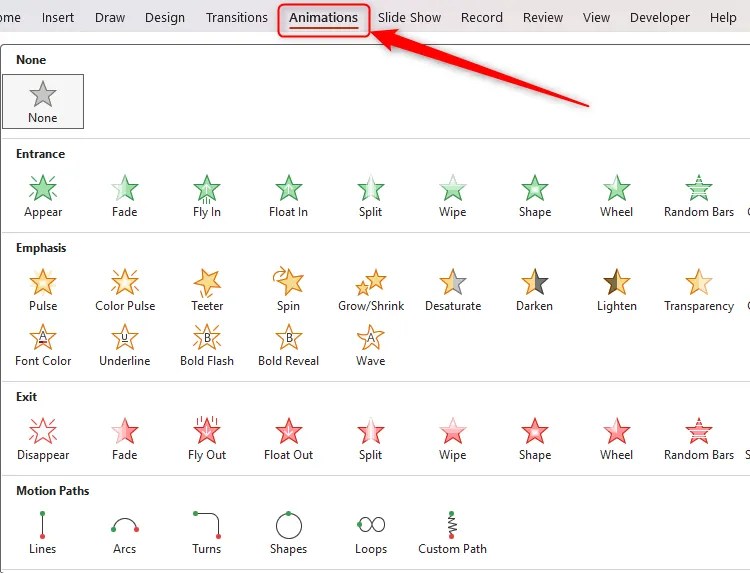
Task: Choose the Fade entrance effect
Action: click(124, 197)
